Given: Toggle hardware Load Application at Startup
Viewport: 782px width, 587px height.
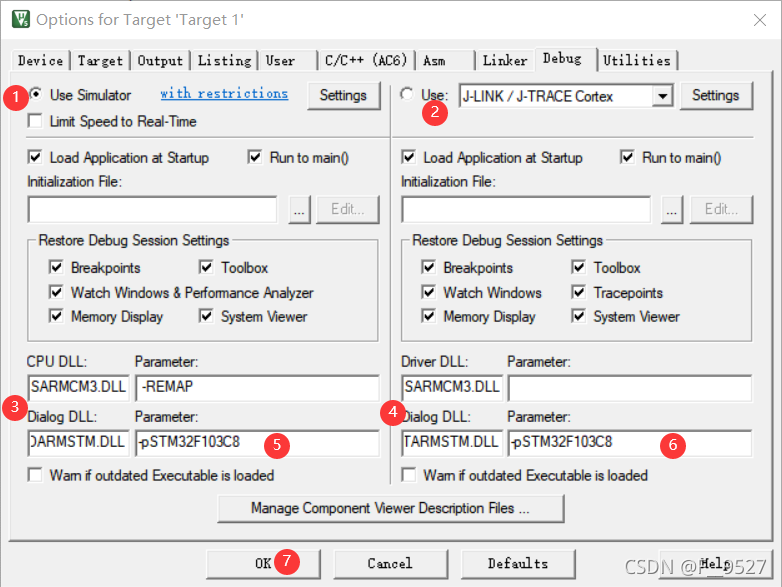Looking at the screenshot, I should coord(408,158).
